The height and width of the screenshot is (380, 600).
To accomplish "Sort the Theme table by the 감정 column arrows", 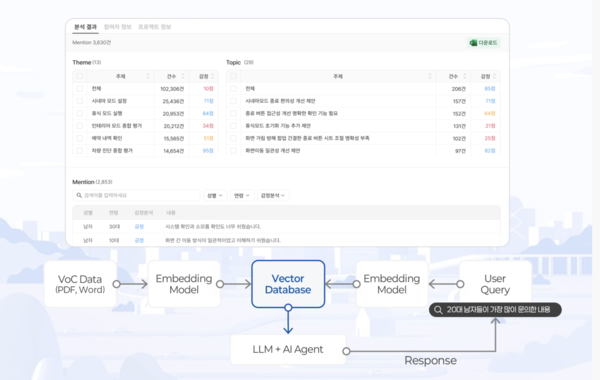I will [x=213, y=77].
